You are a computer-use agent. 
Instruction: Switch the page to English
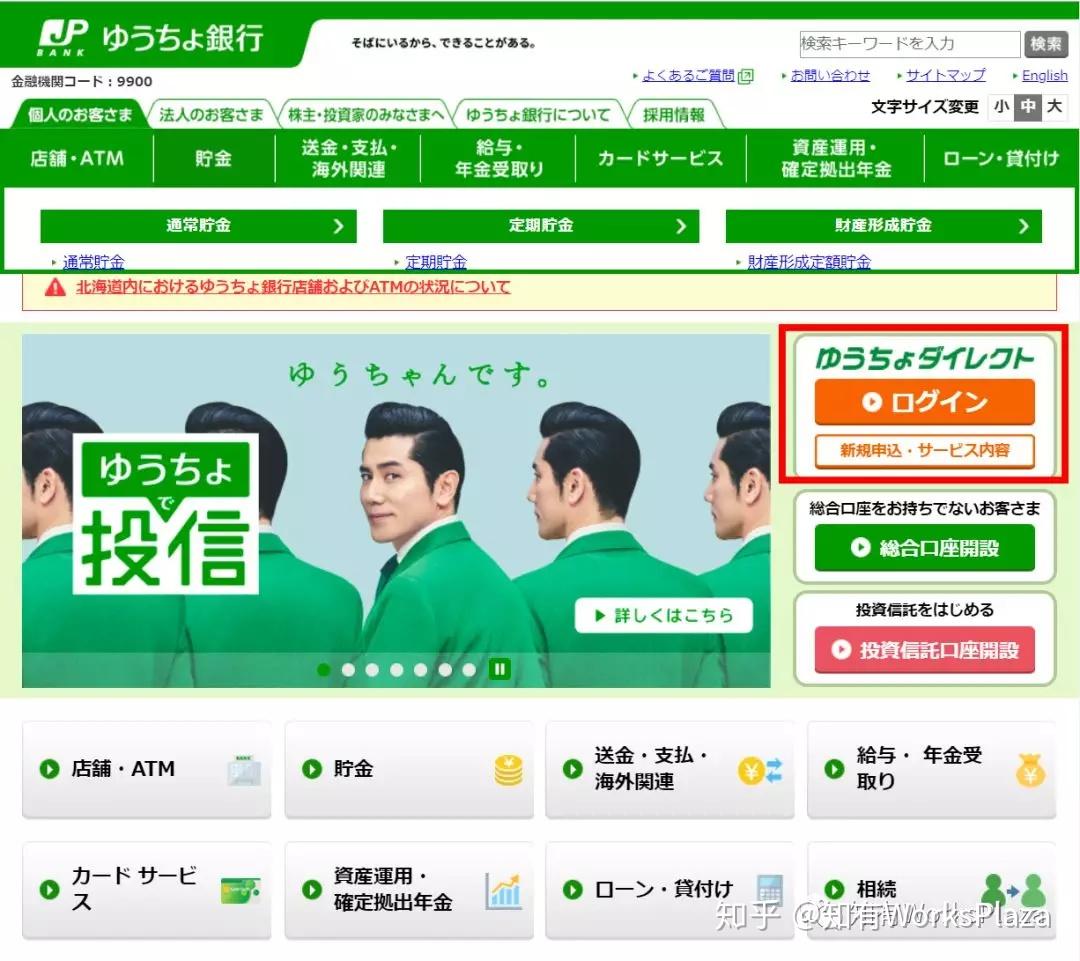(x=1044, y=75)
